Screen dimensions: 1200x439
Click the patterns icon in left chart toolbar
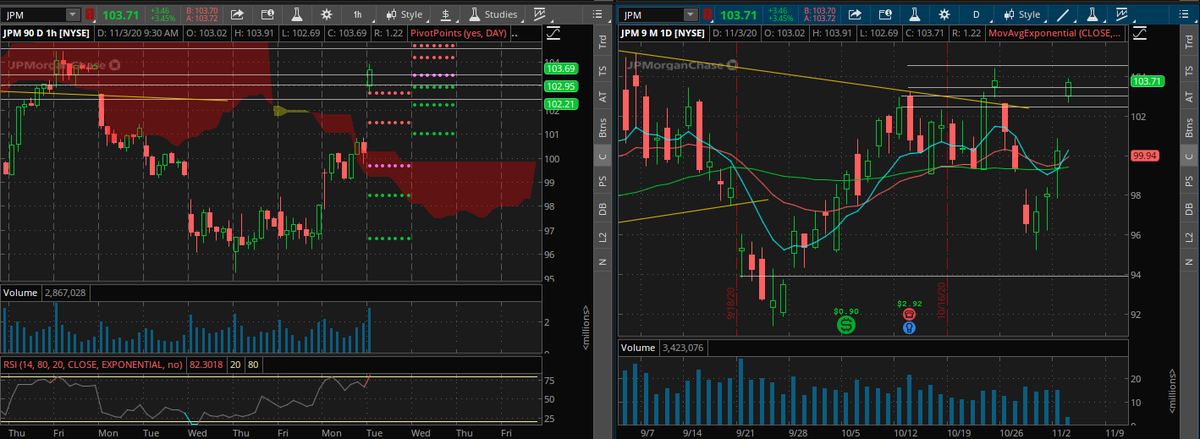539,15
